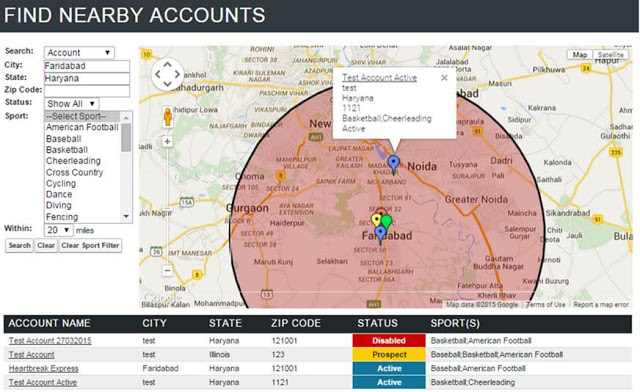Click the map zoom slider track
The height and width of the screenshot is (392, 640).
coord(167,206)
